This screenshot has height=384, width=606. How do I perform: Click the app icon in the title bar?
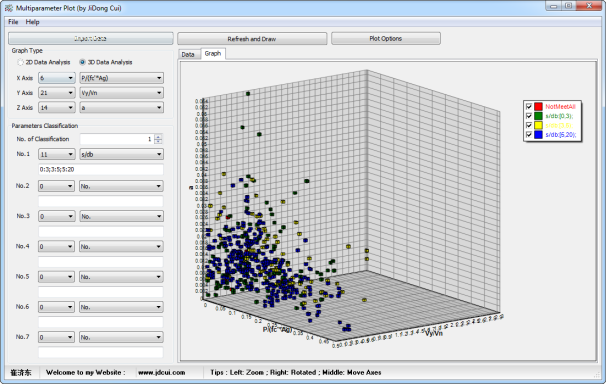[x=9, y=8]
